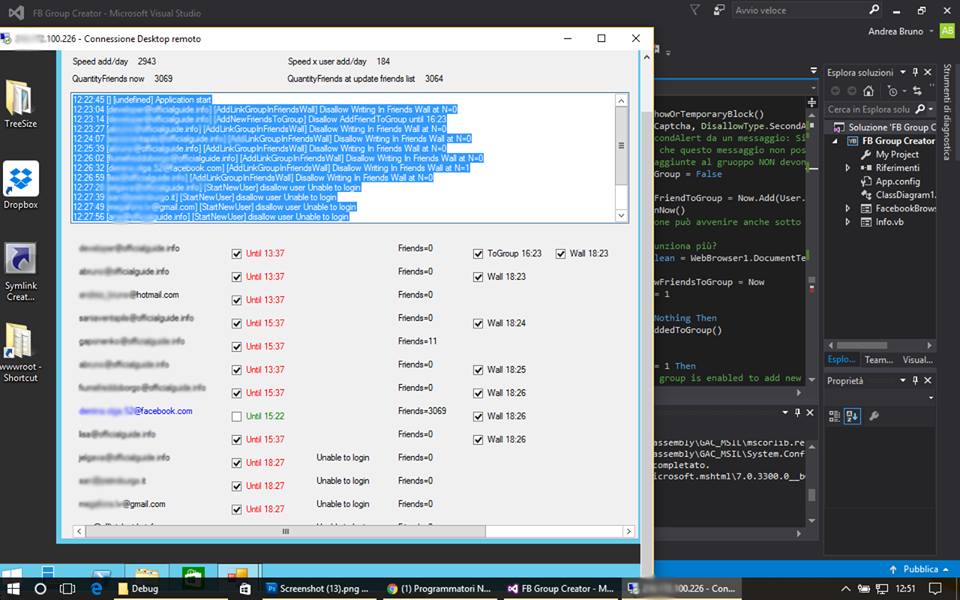This screenshot has width=960, height=600.
Task: Click the Alphabetical sort icon in Proprietà
Action: tap(852, 416)
